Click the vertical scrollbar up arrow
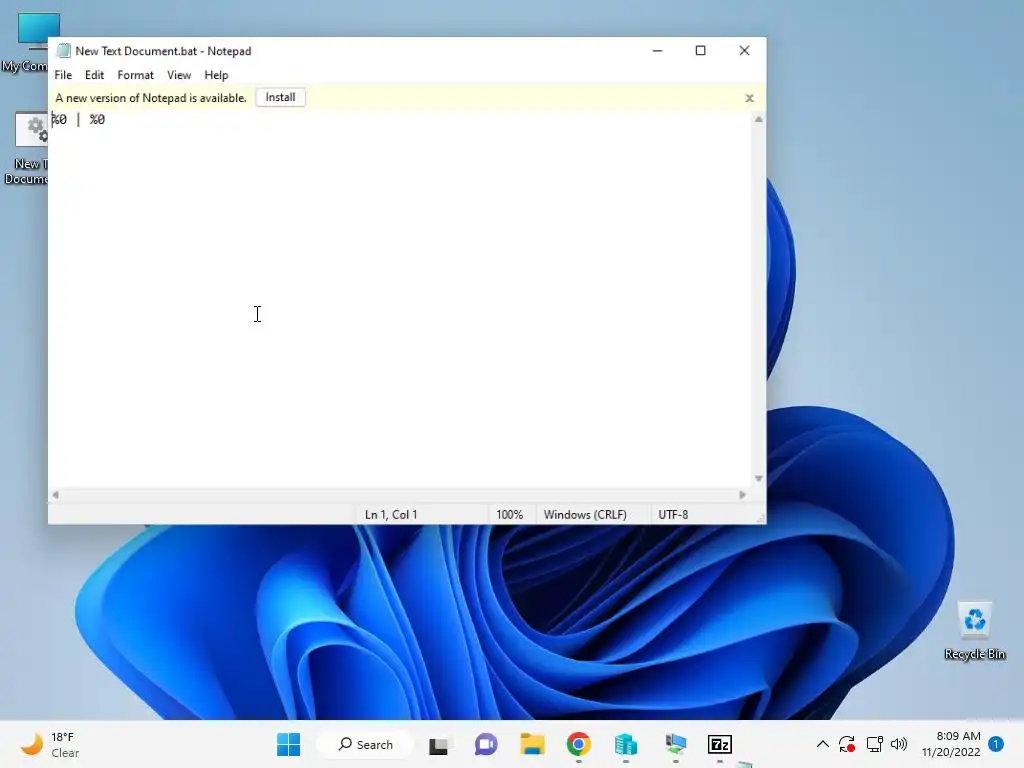The height and width of the screenshot is (768, 1024). click(758, 119)
